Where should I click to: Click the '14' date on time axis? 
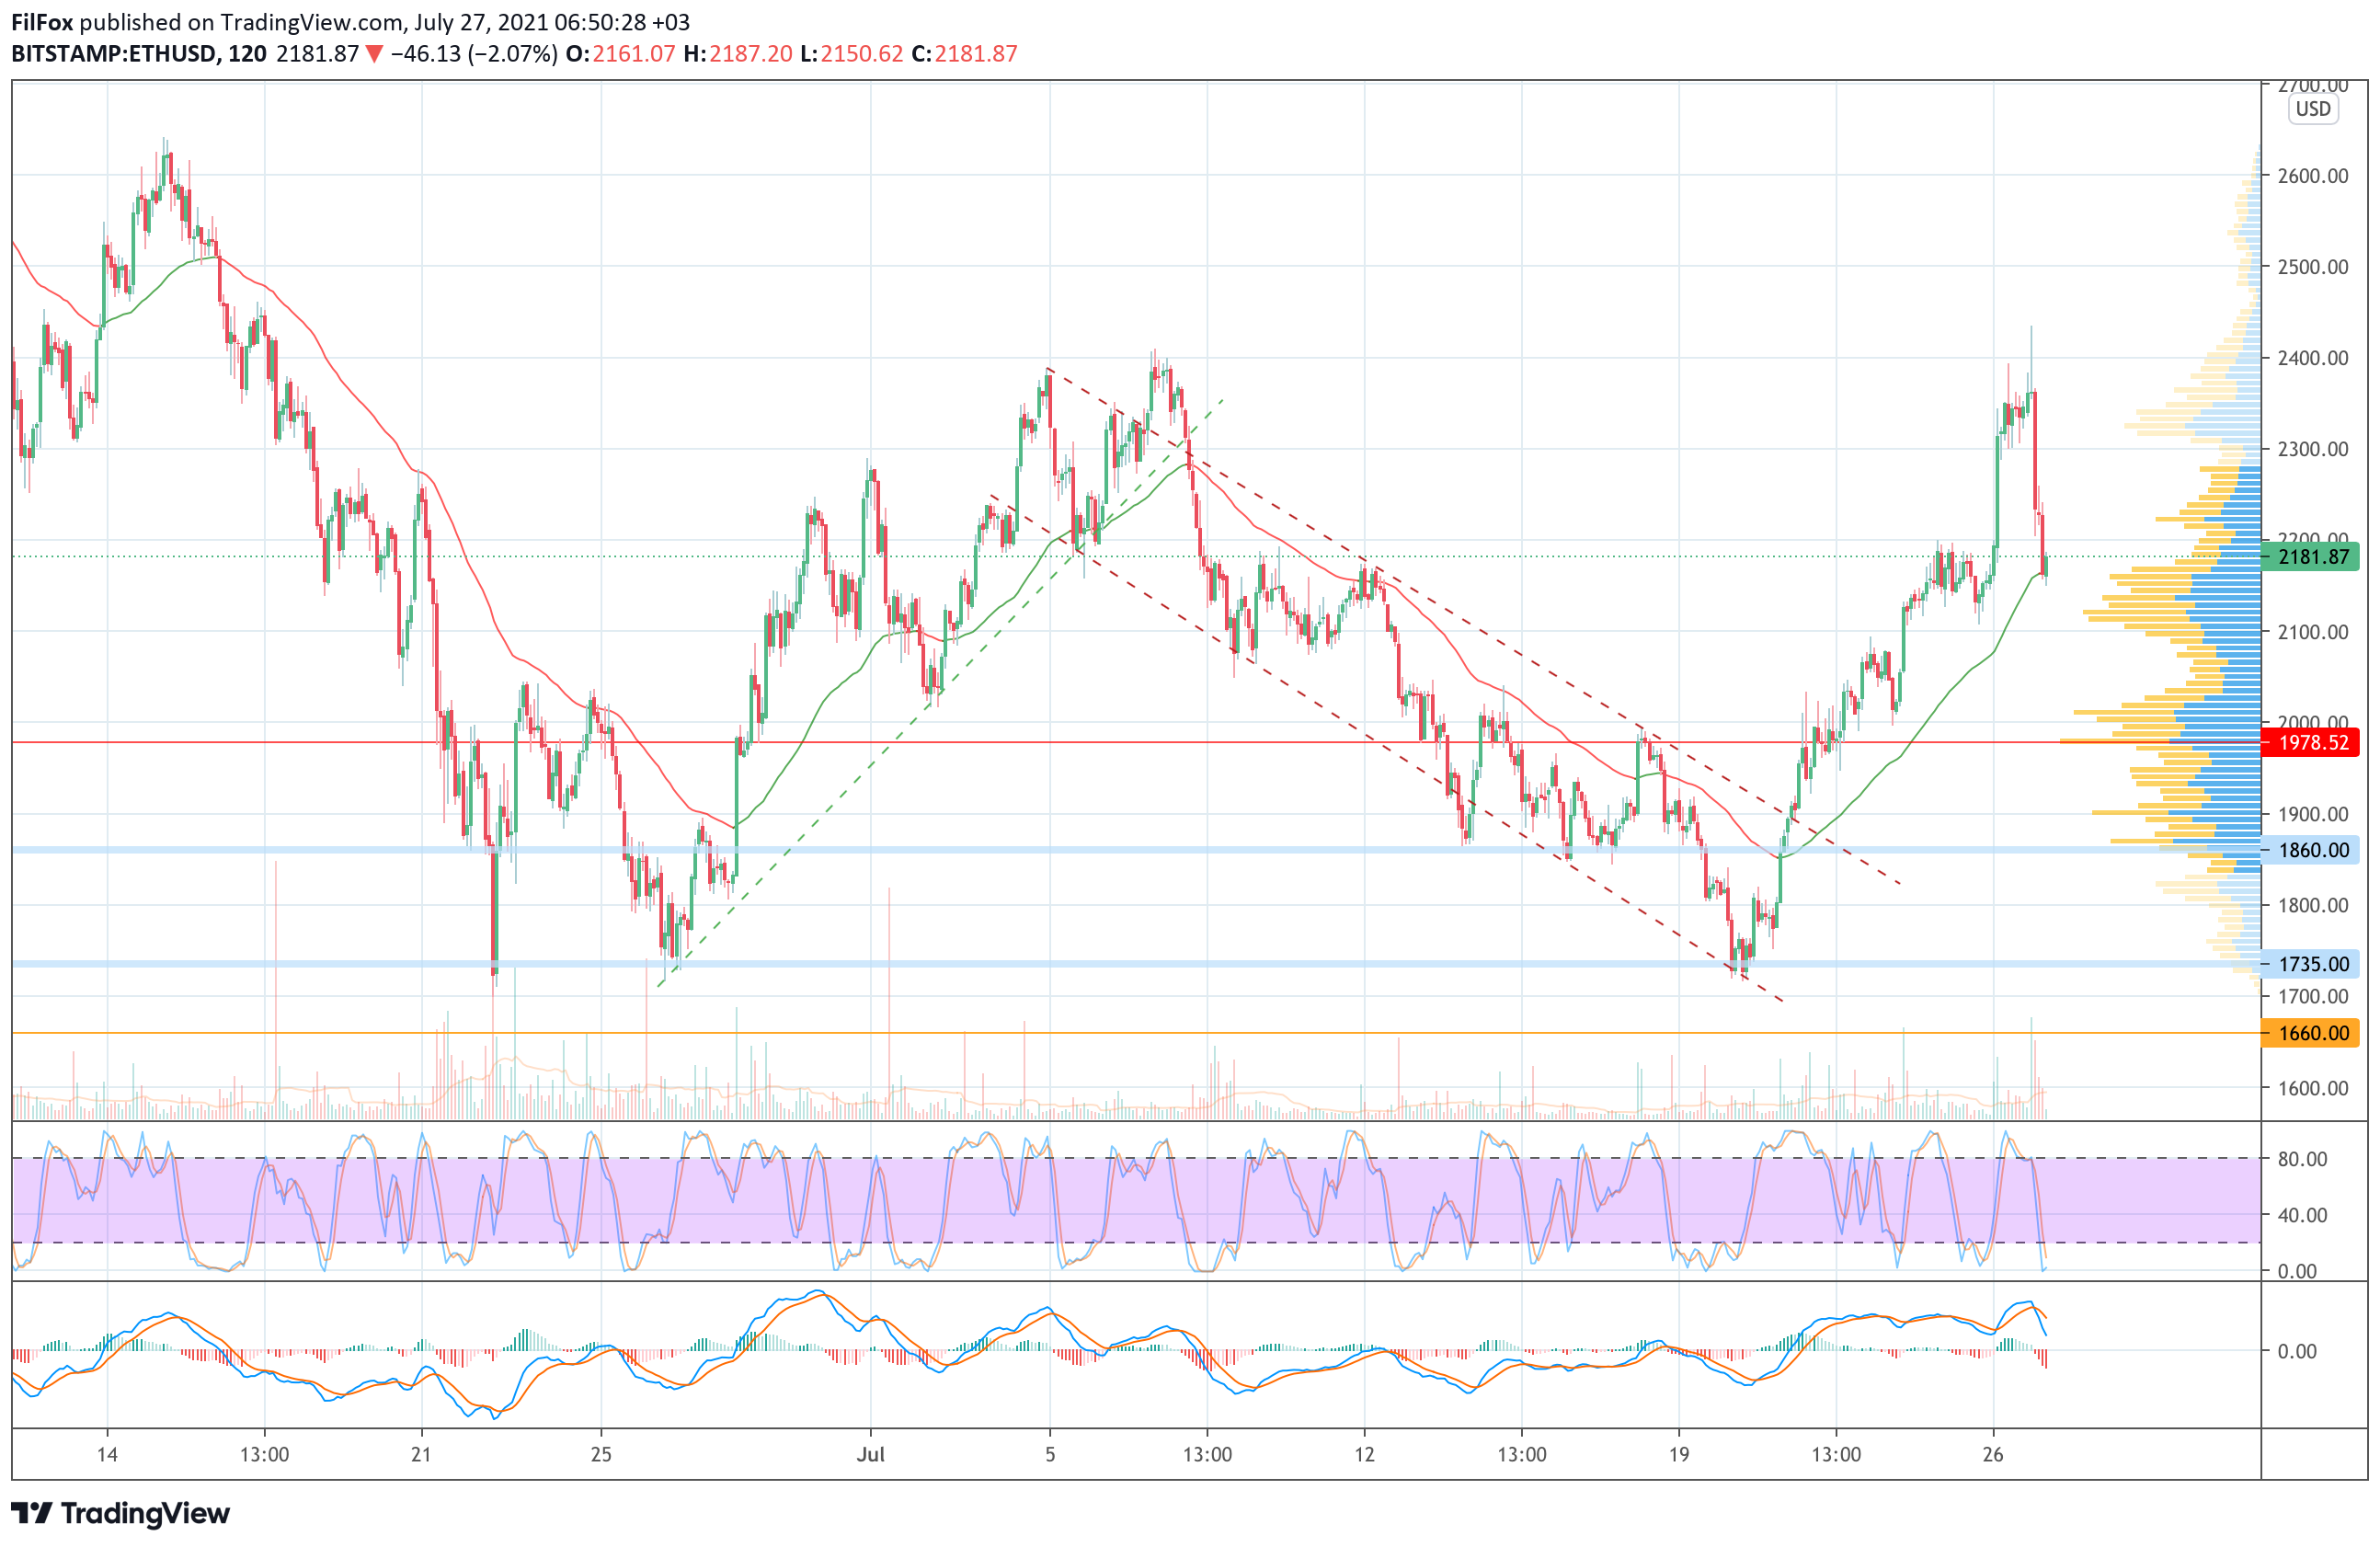[107, 1455]
